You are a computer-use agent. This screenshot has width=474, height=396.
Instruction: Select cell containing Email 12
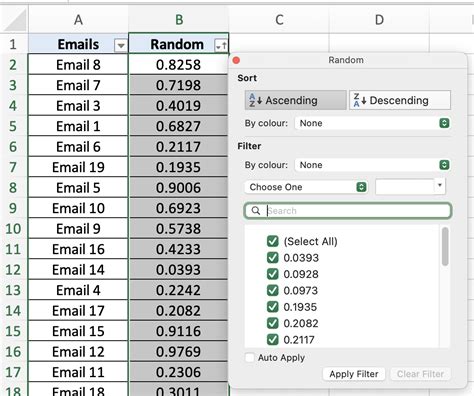tap(78, 352)
